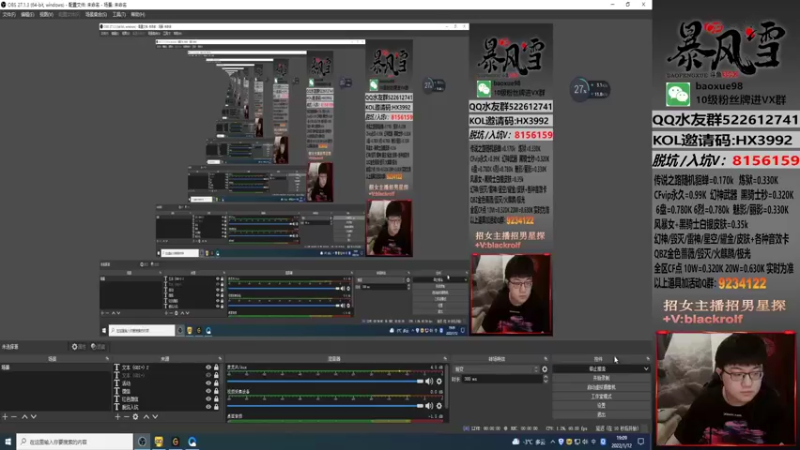Toggle the eye icon of the fourth source row
Screen dimensions: 800x450
click(208, 391)
